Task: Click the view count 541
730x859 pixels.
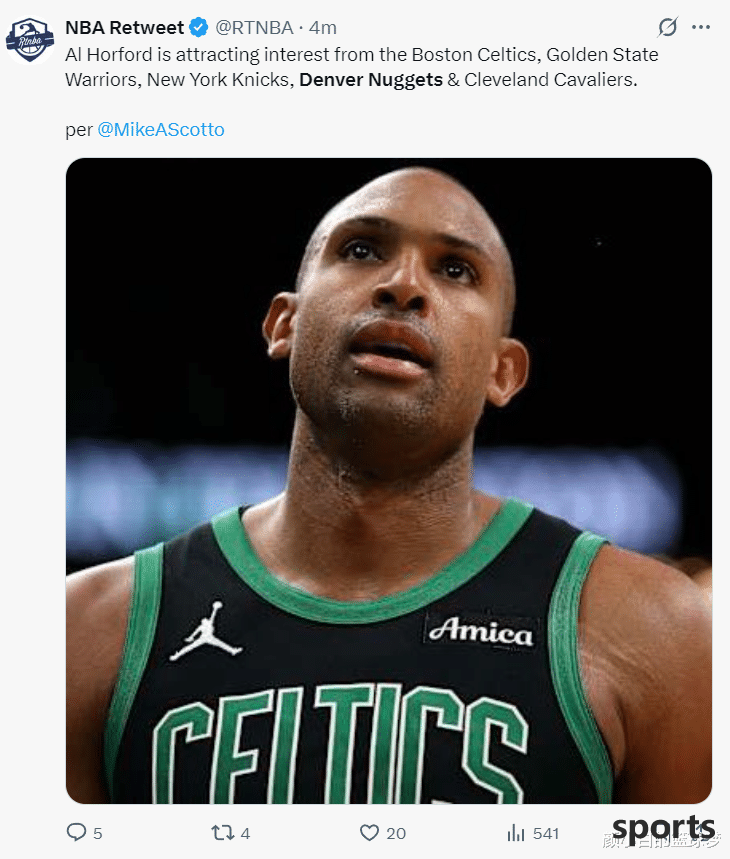Action: click(546, 833)
